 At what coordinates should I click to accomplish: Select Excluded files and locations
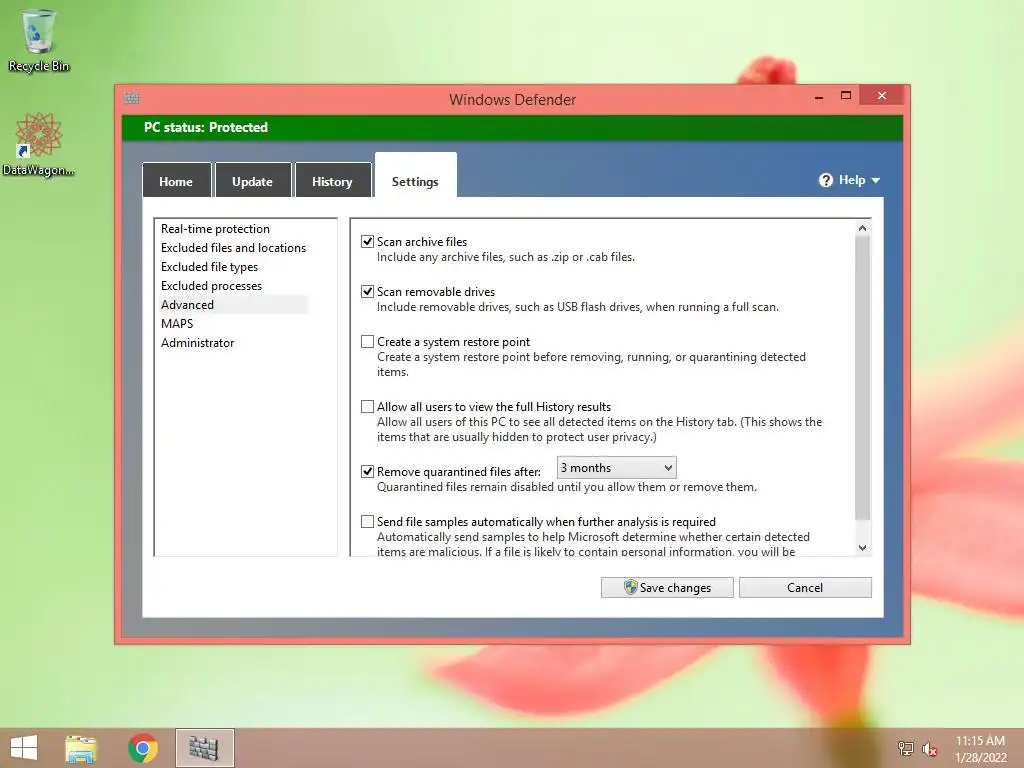pos(233,248)
